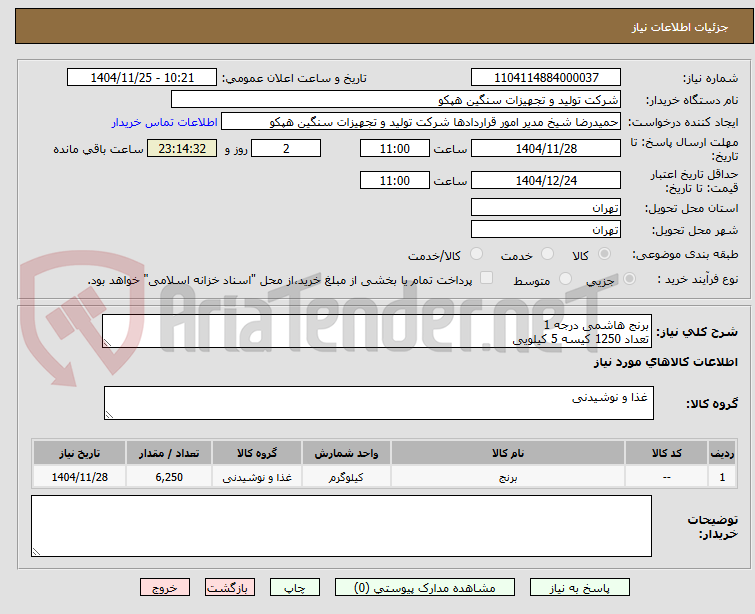Click the کد کالا column header
Image resolution: width=755 pixels, height=614 pixels.
666,453
